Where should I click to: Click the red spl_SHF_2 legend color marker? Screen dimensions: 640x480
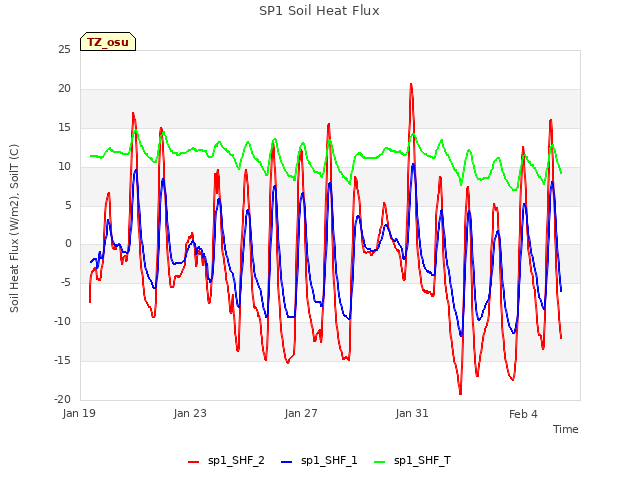pyautogui.click(x=193, y=462)
